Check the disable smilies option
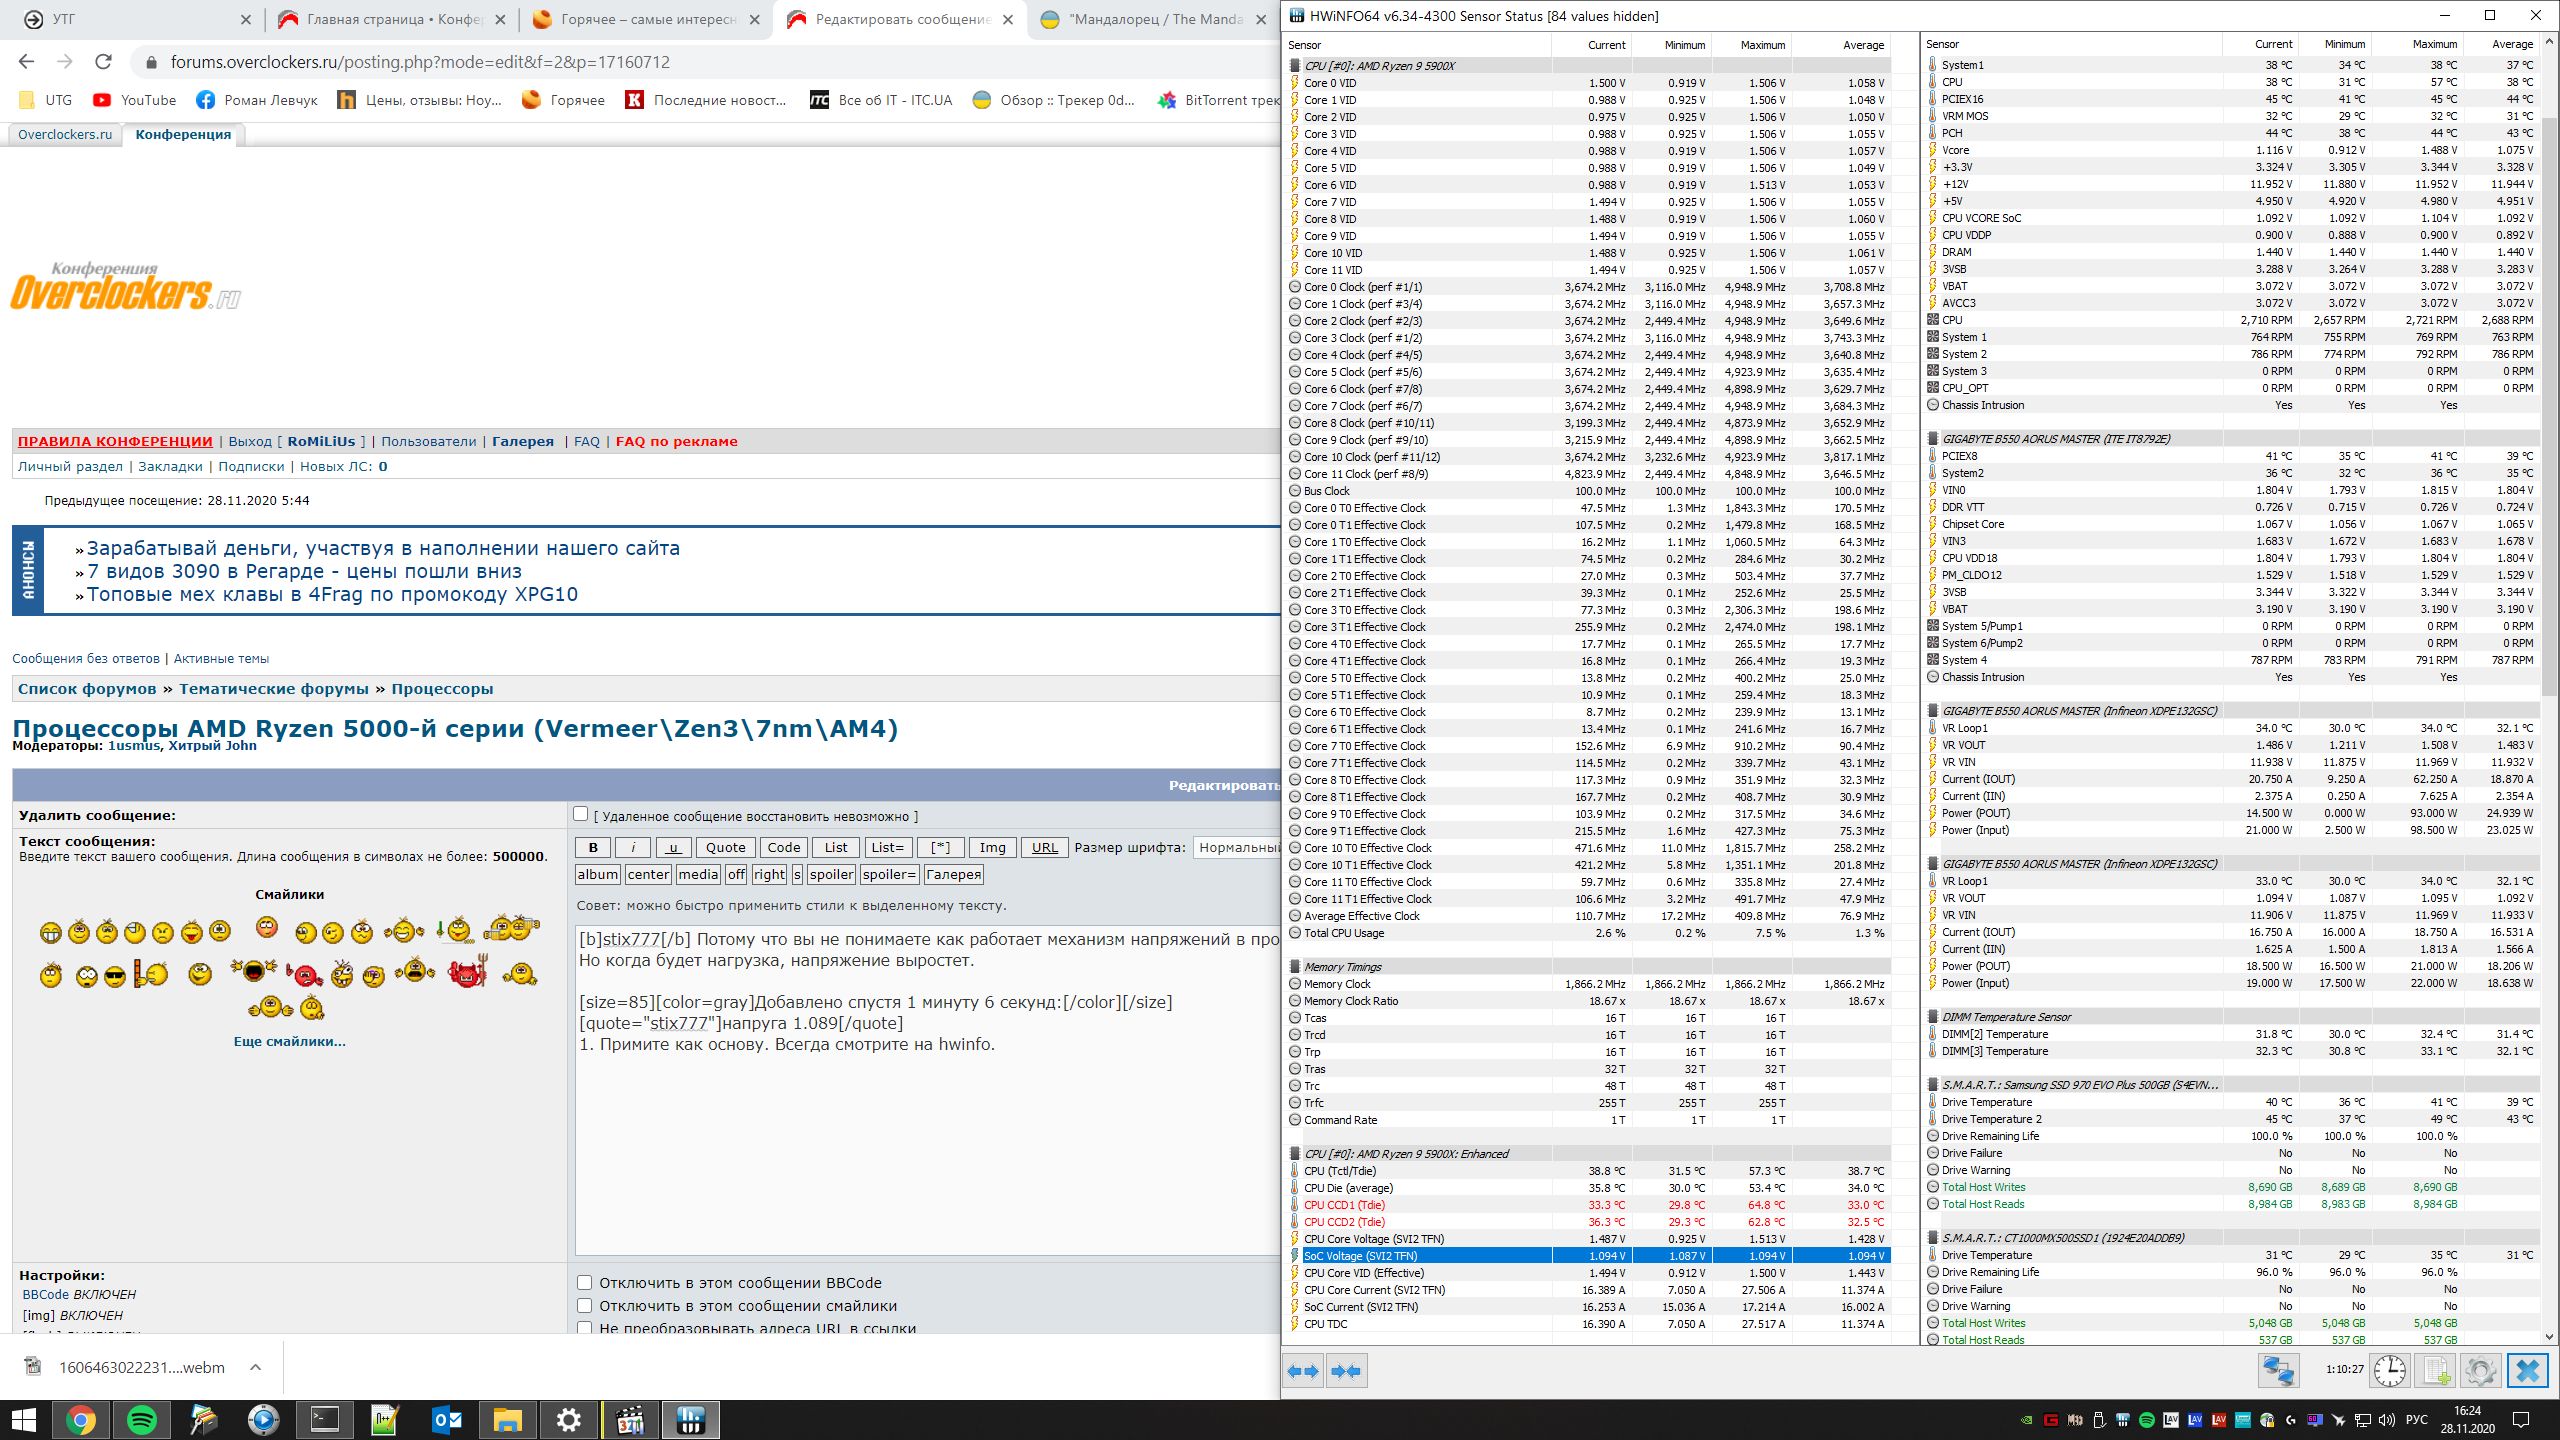The image size is (2560, 1440). [x=585, y=1306]
